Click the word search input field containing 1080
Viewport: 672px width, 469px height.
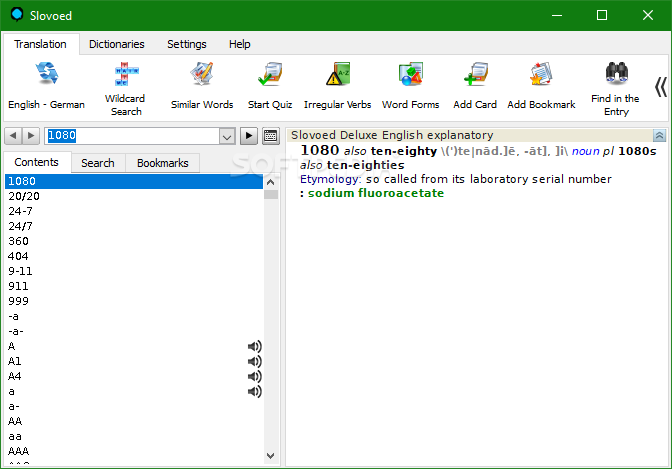point(132,136)
